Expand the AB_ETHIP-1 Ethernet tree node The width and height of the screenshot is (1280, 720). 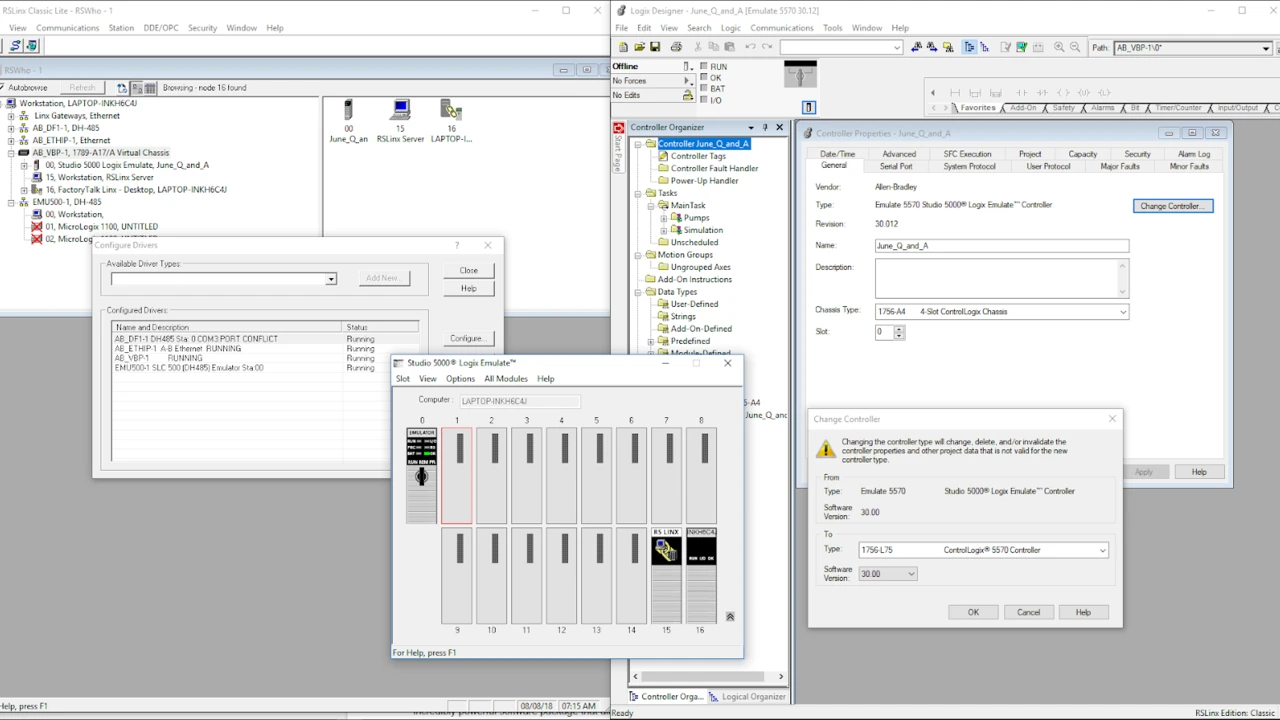point(11,141)
